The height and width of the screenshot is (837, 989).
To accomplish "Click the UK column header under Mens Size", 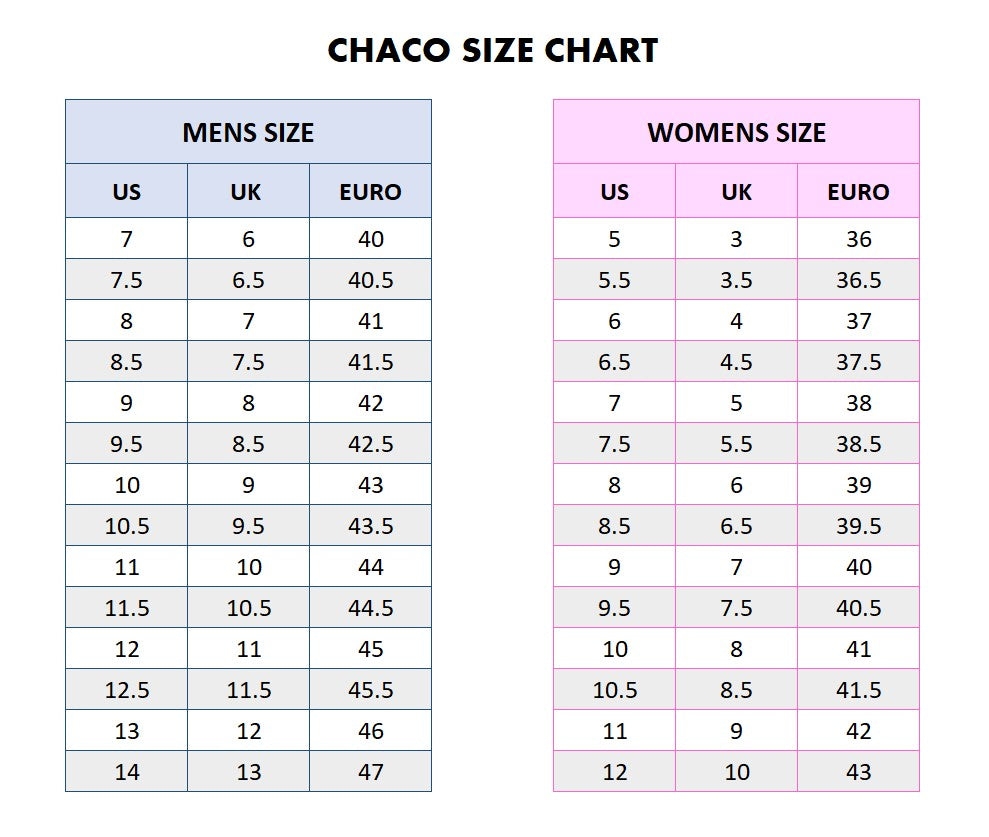I will [x=246, y=192].
